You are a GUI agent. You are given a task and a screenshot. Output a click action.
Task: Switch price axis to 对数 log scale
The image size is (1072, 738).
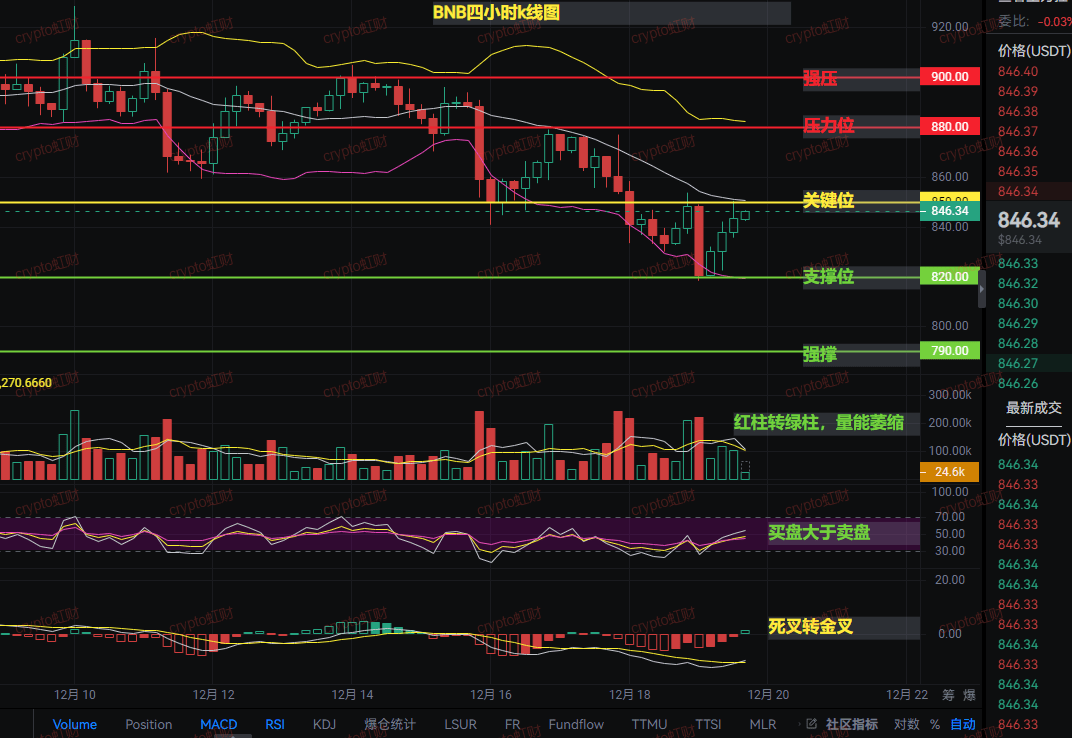click(x=907, y=724)
